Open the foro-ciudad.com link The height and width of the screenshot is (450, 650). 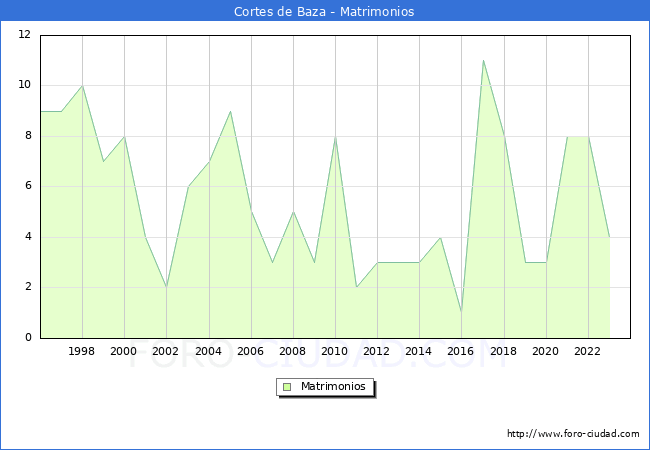tap(573, 434)
